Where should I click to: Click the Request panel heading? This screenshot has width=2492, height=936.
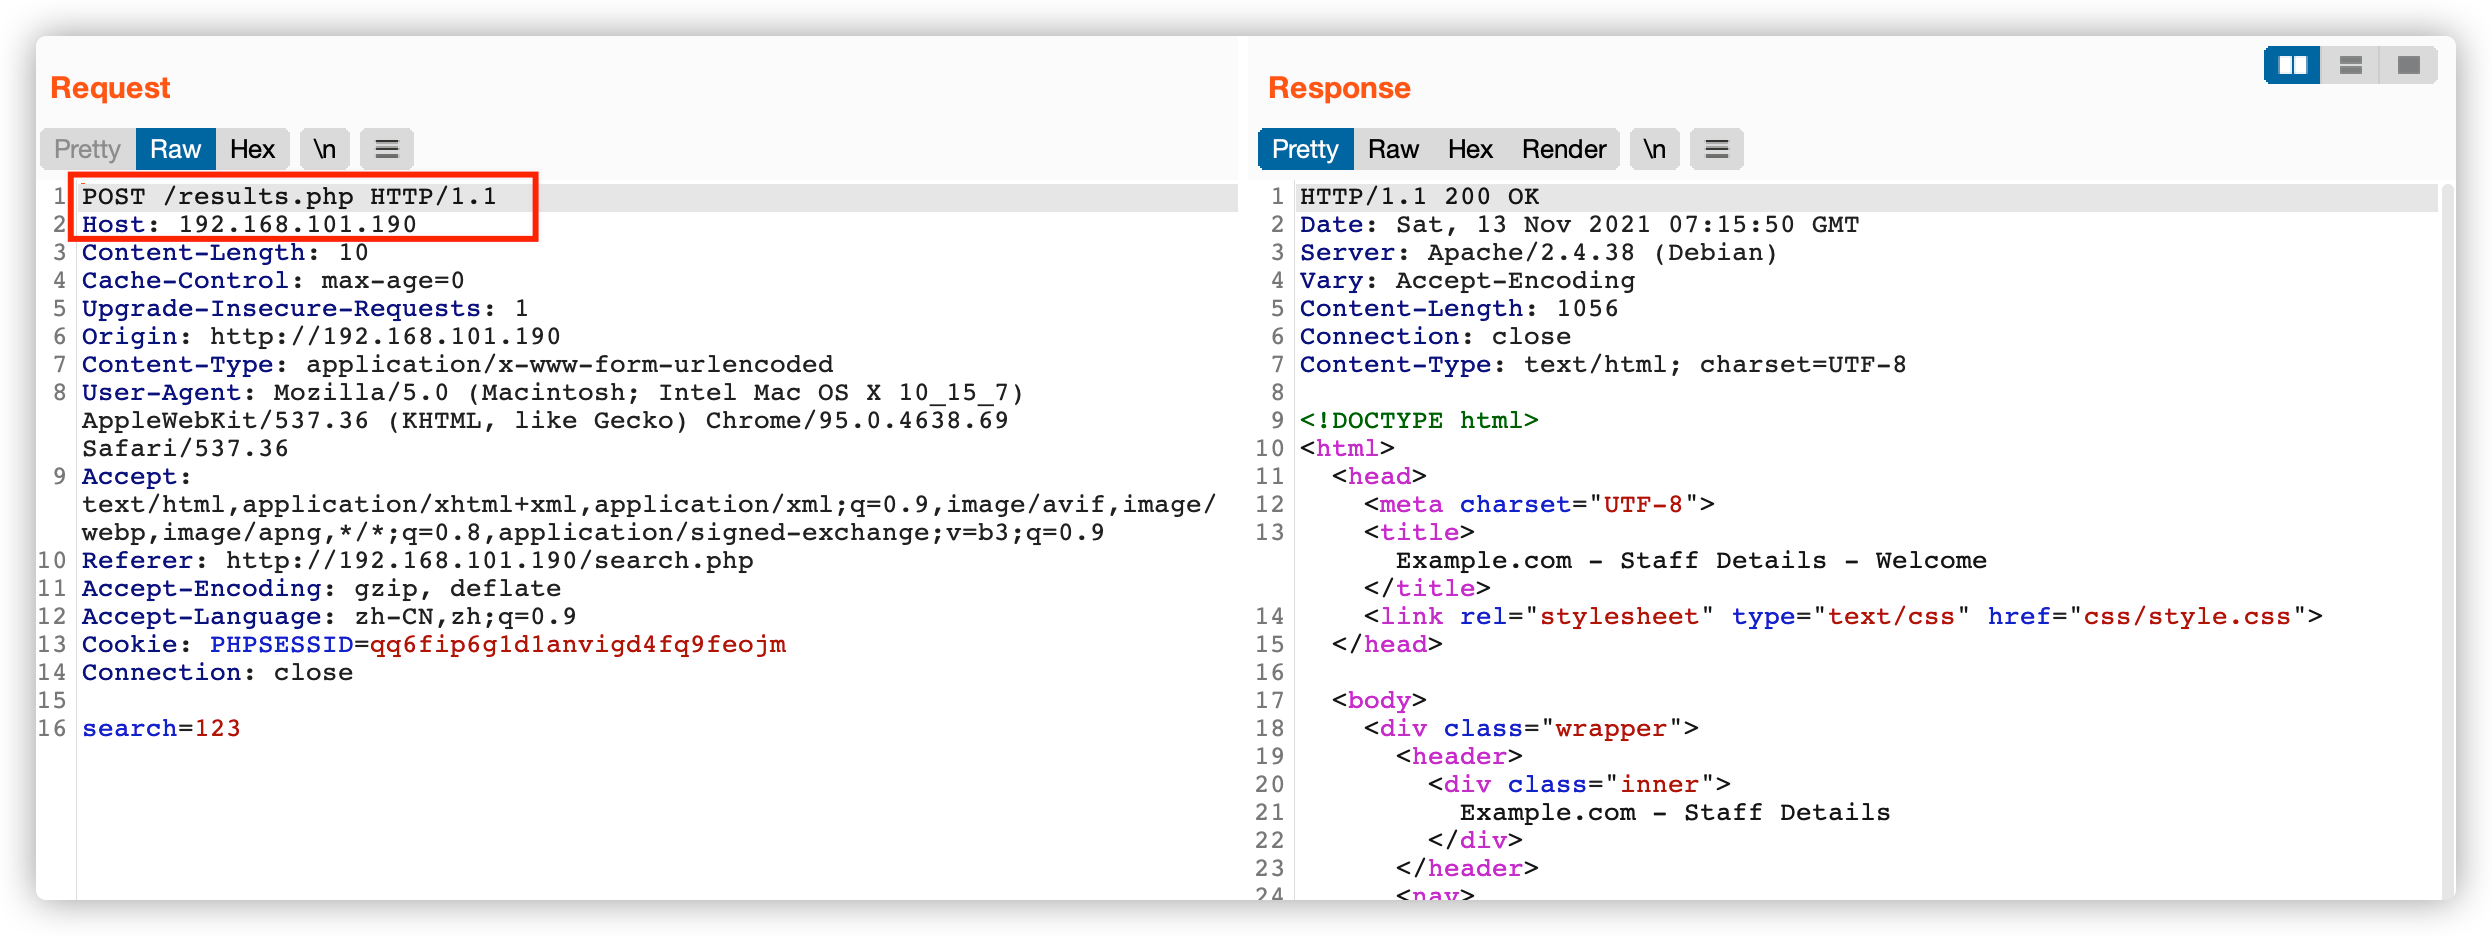(110, 88)
